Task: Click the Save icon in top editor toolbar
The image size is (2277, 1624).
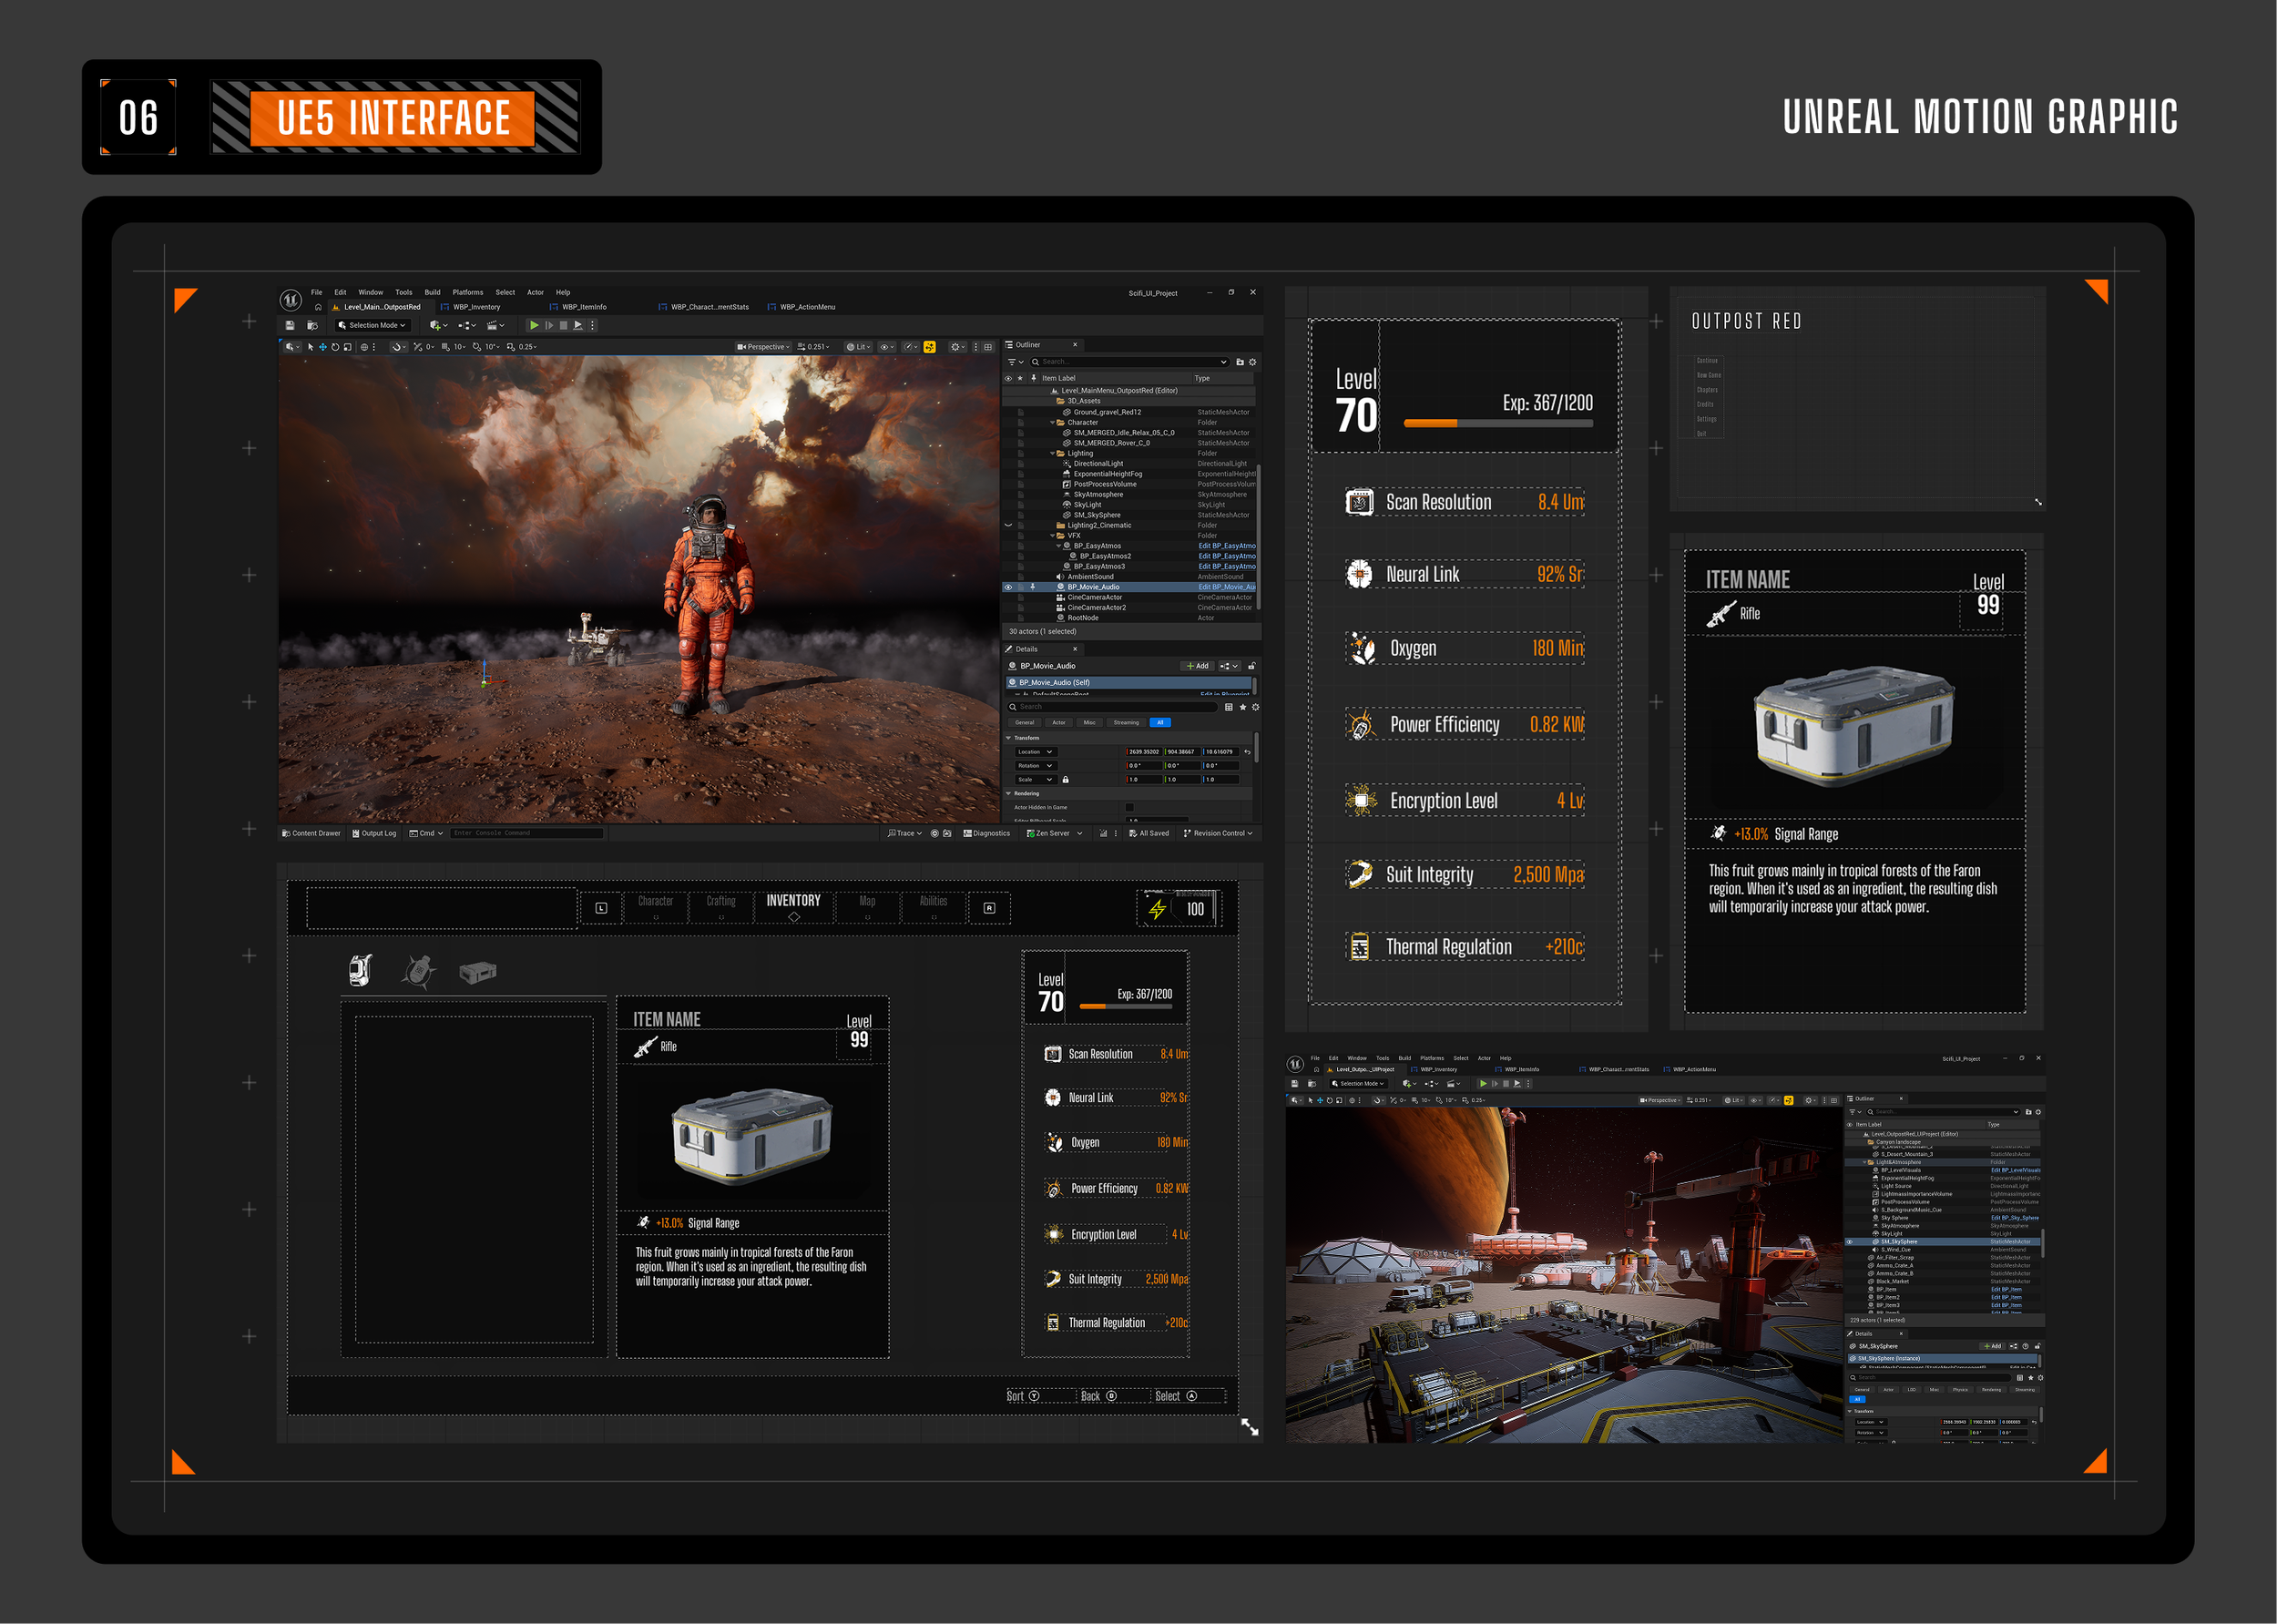Action: (x=290, y=326)
